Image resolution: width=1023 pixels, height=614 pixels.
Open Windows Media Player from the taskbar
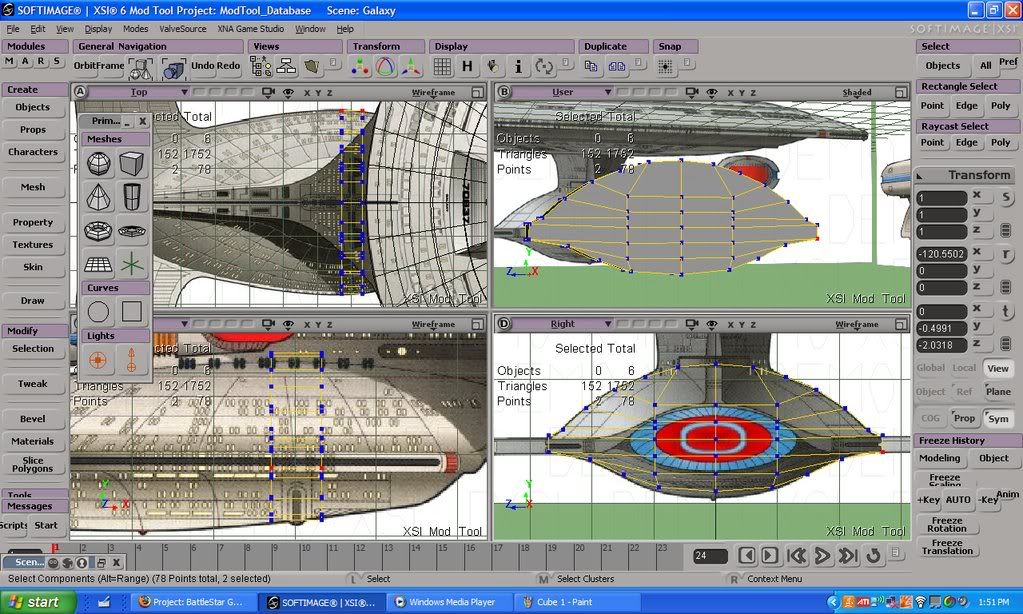[450, 602]
